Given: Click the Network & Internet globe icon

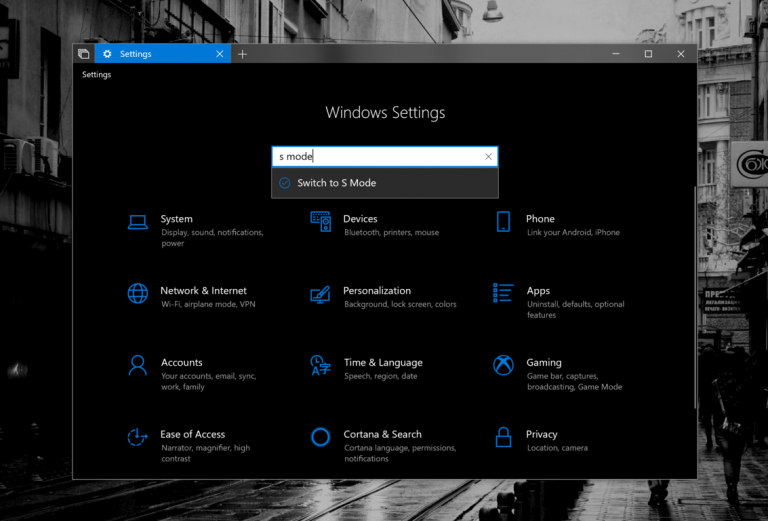Looking at the screenshot, I should click(x=138, y=293).
